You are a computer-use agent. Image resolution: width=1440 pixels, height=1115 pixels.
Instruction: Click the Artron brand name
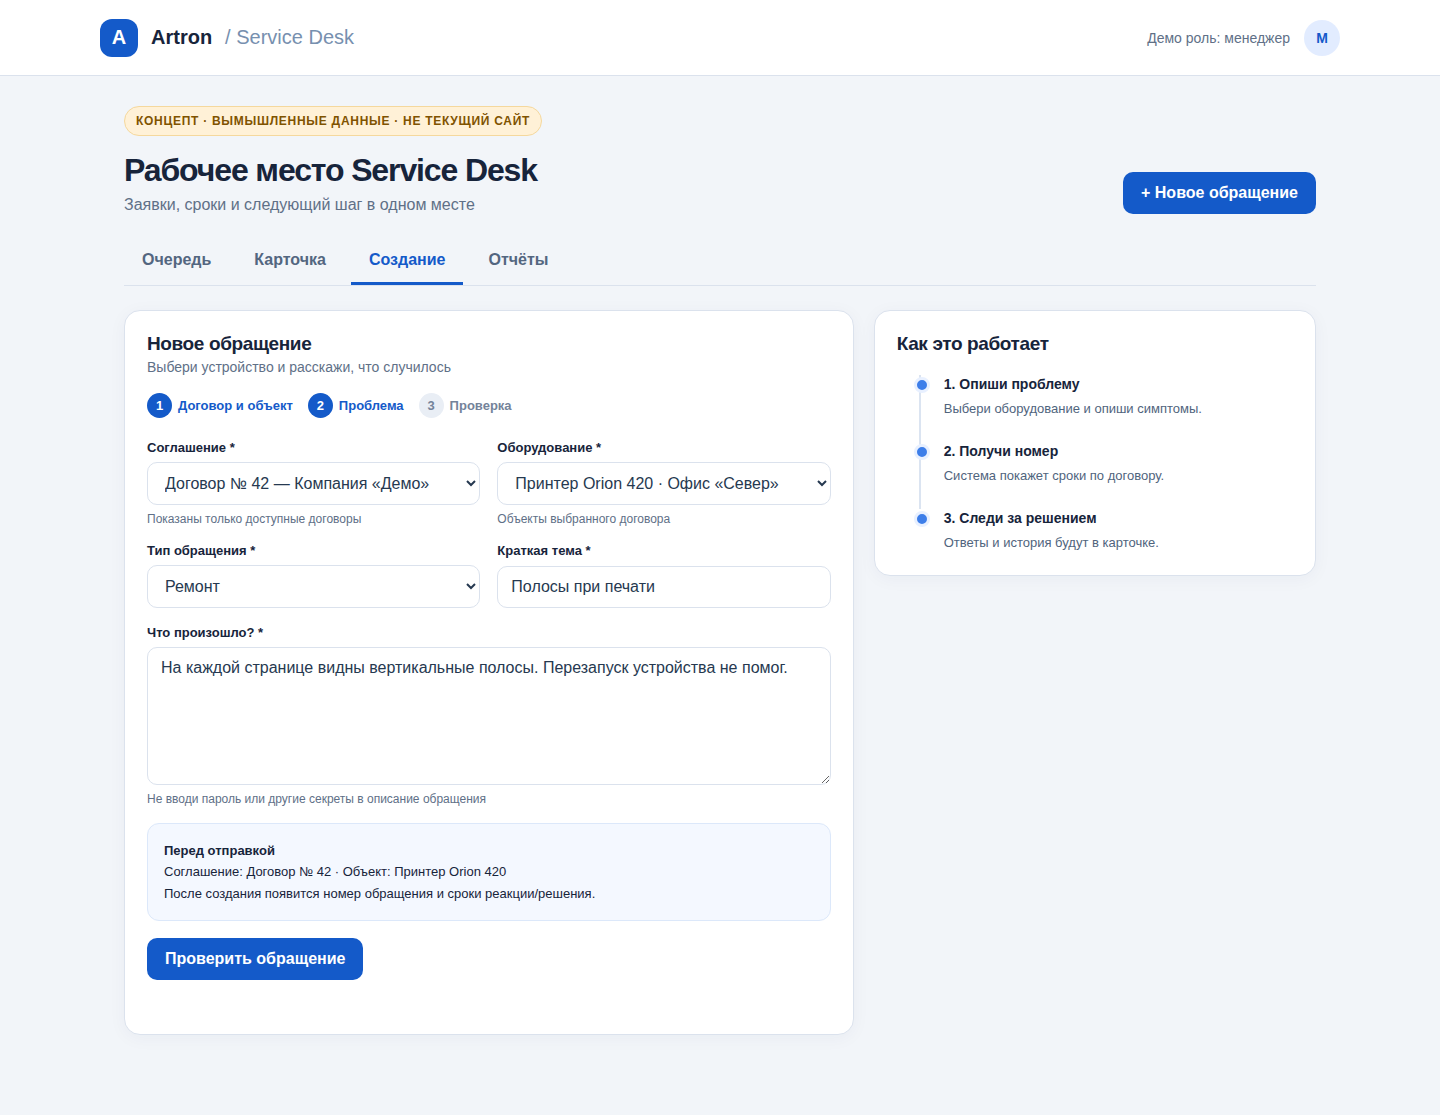(182, 38)
